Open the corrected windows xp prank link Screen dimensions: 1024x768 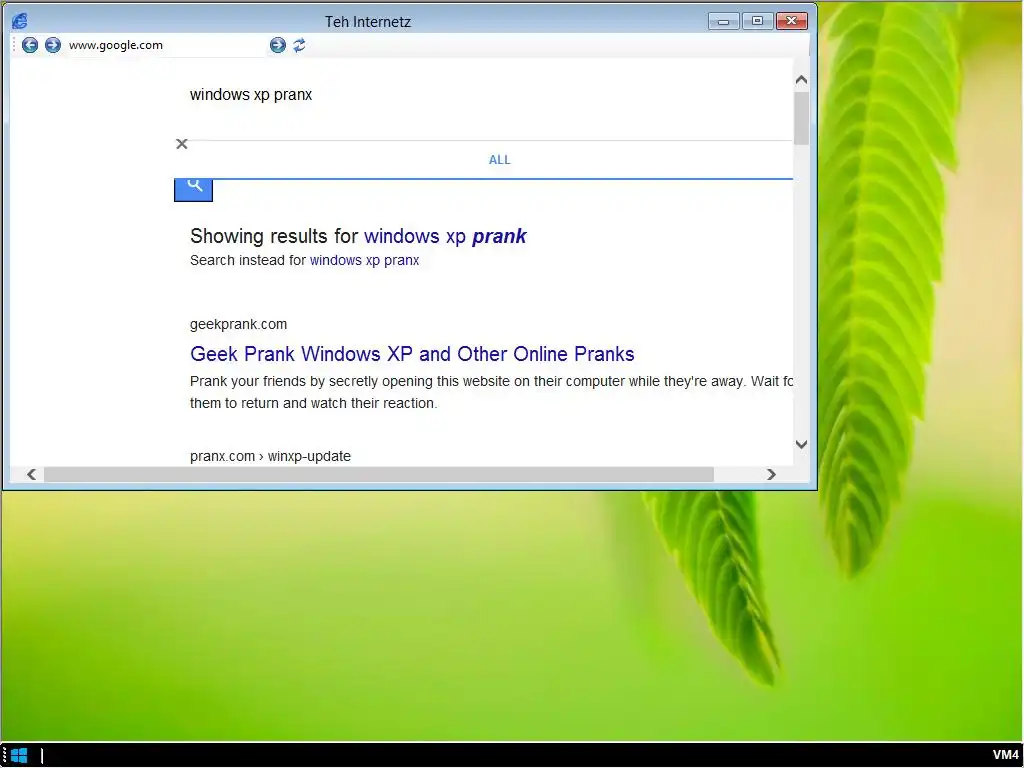(x=445, y=236)
